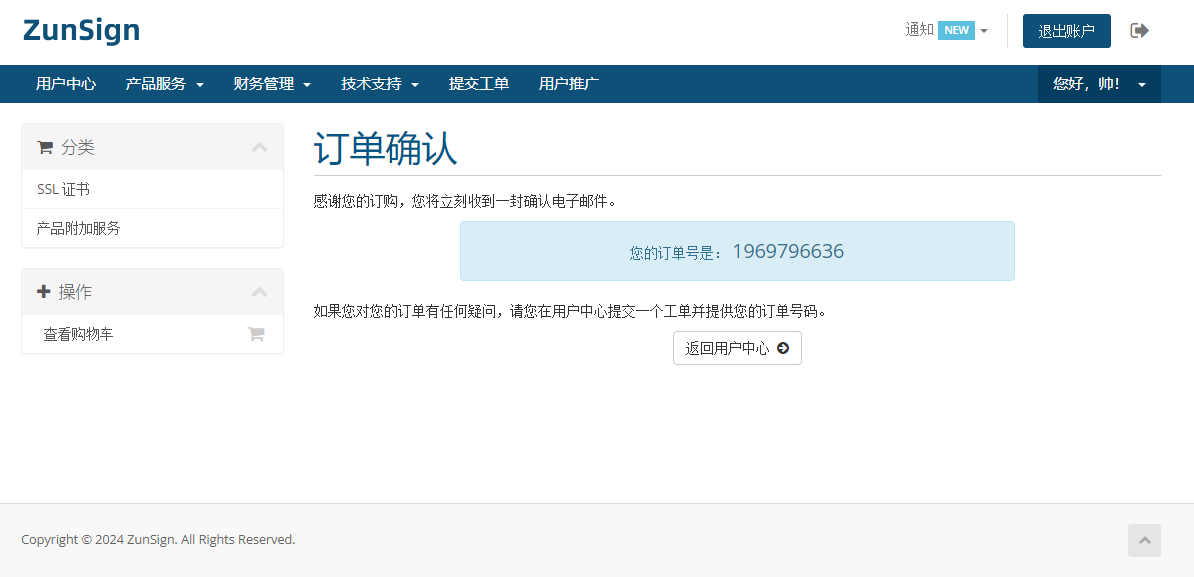Click the arrow icon in 返回用户中心 button
This screenshot has width=1194, height=577.
783,349
